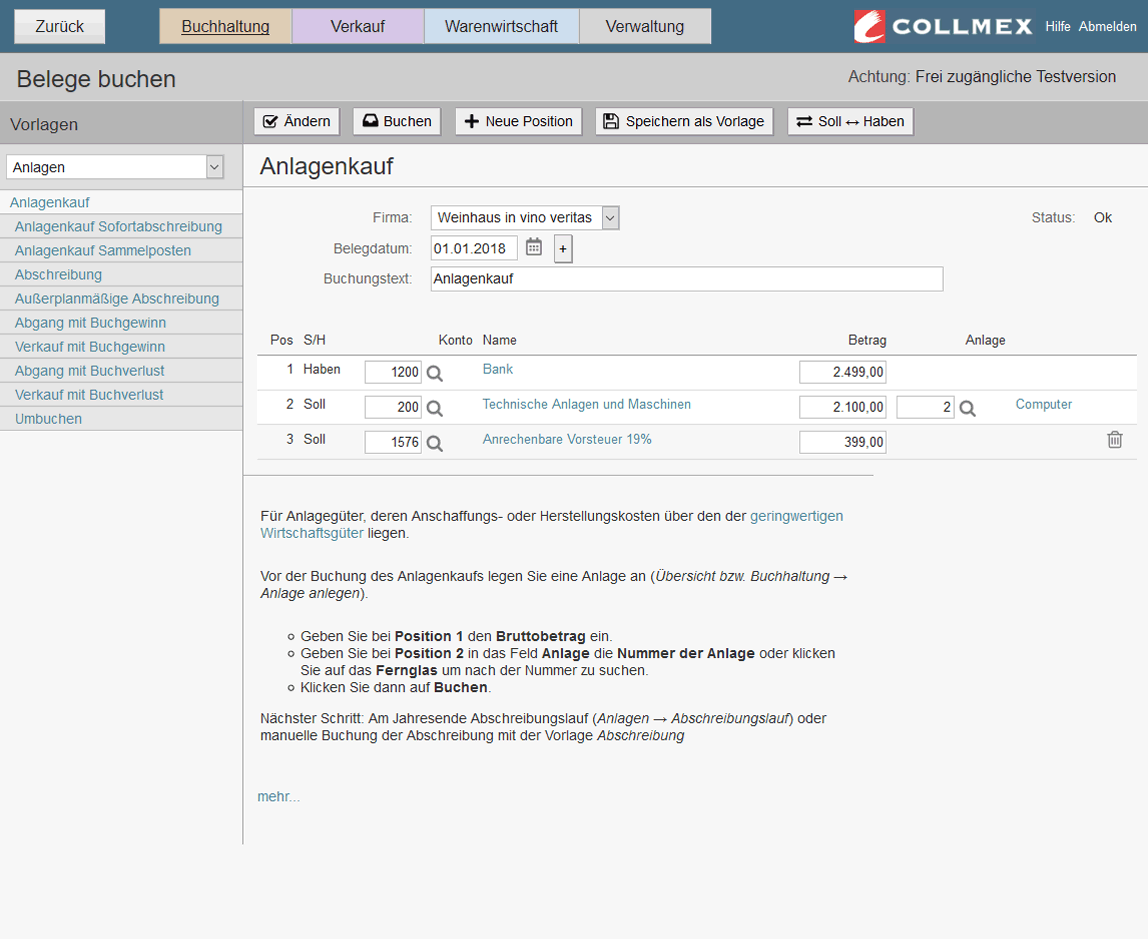Expand the Anlagen Vorlagen dropdown
The width and height of the screenshot is (1148, 939).
(215, 167)
